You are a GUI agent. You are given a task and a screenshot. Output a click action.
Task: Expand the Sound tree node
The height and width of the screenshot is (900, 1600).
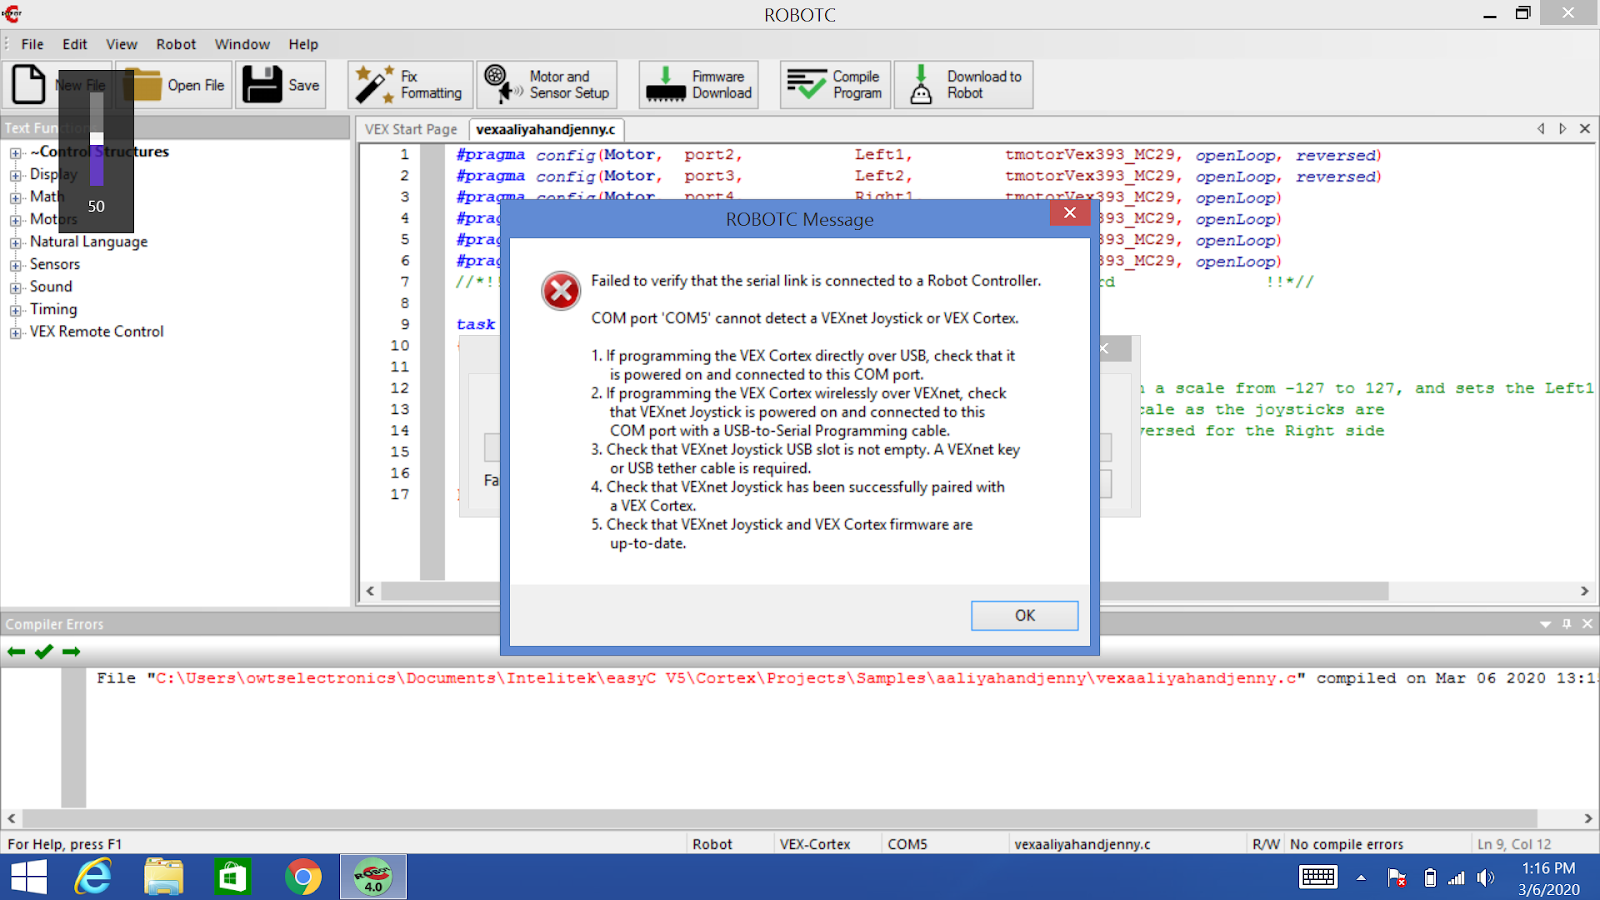[x=16, y=288]
